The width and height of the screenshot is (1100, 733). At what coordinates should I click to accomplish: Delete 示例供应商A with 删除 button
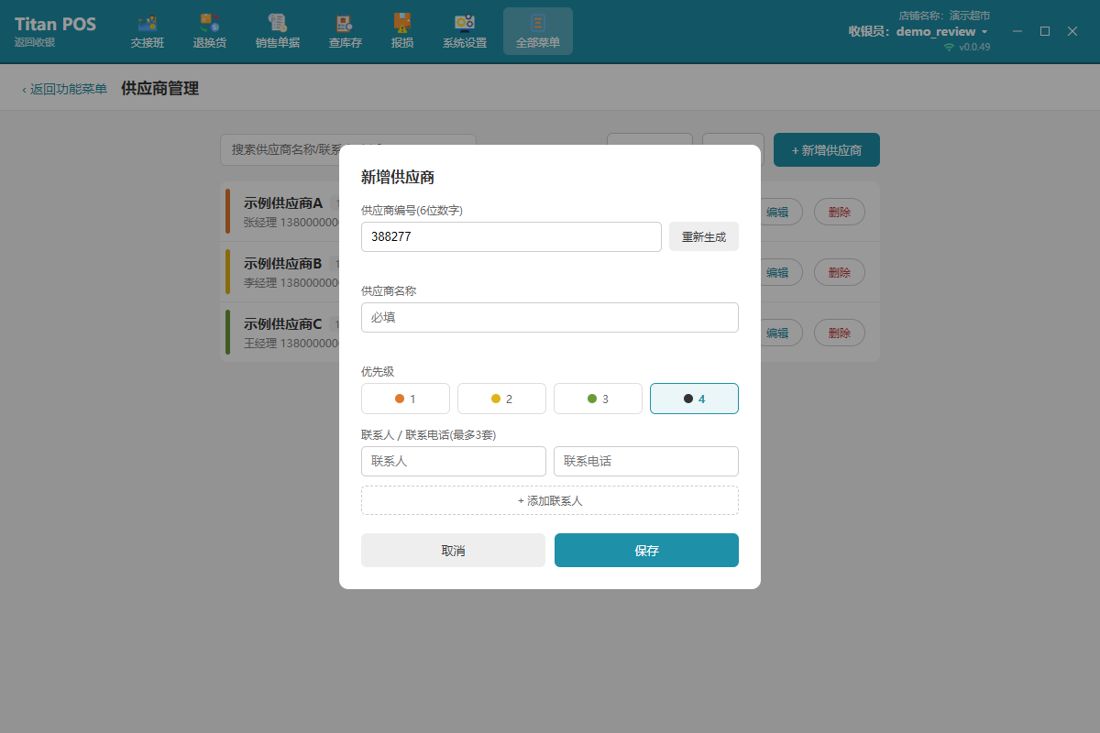[x=839, y=212]
